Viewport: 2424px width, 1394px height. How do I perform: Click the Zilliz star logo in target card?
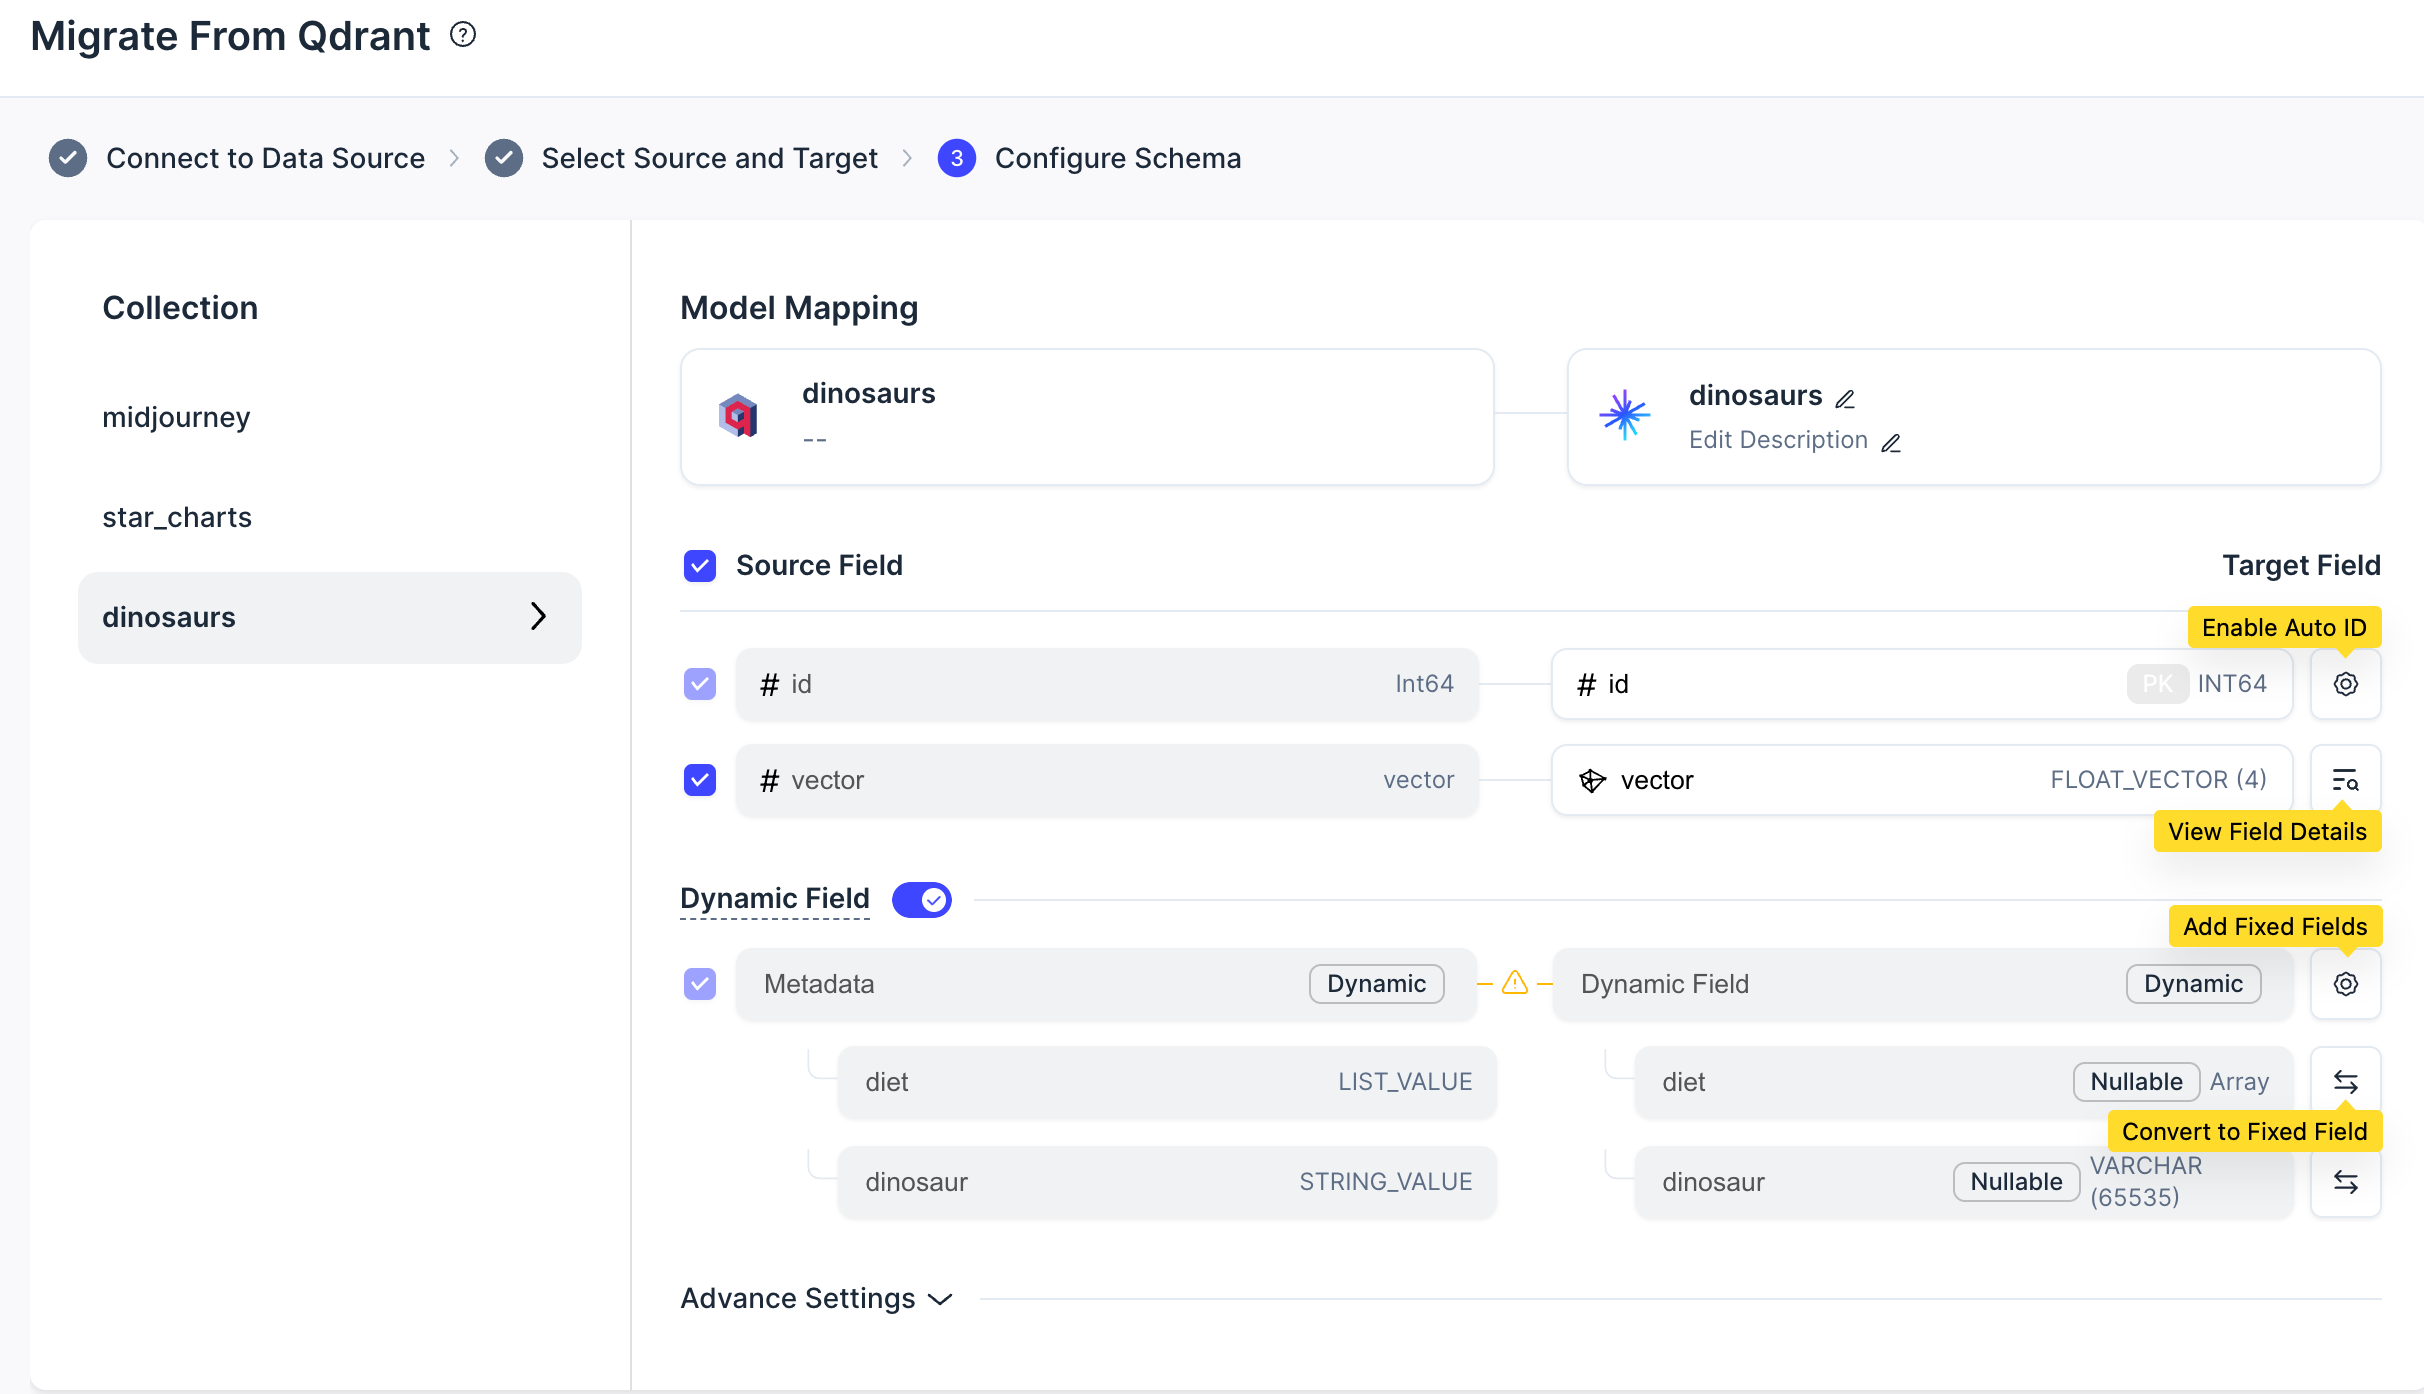pos(1624,415)
